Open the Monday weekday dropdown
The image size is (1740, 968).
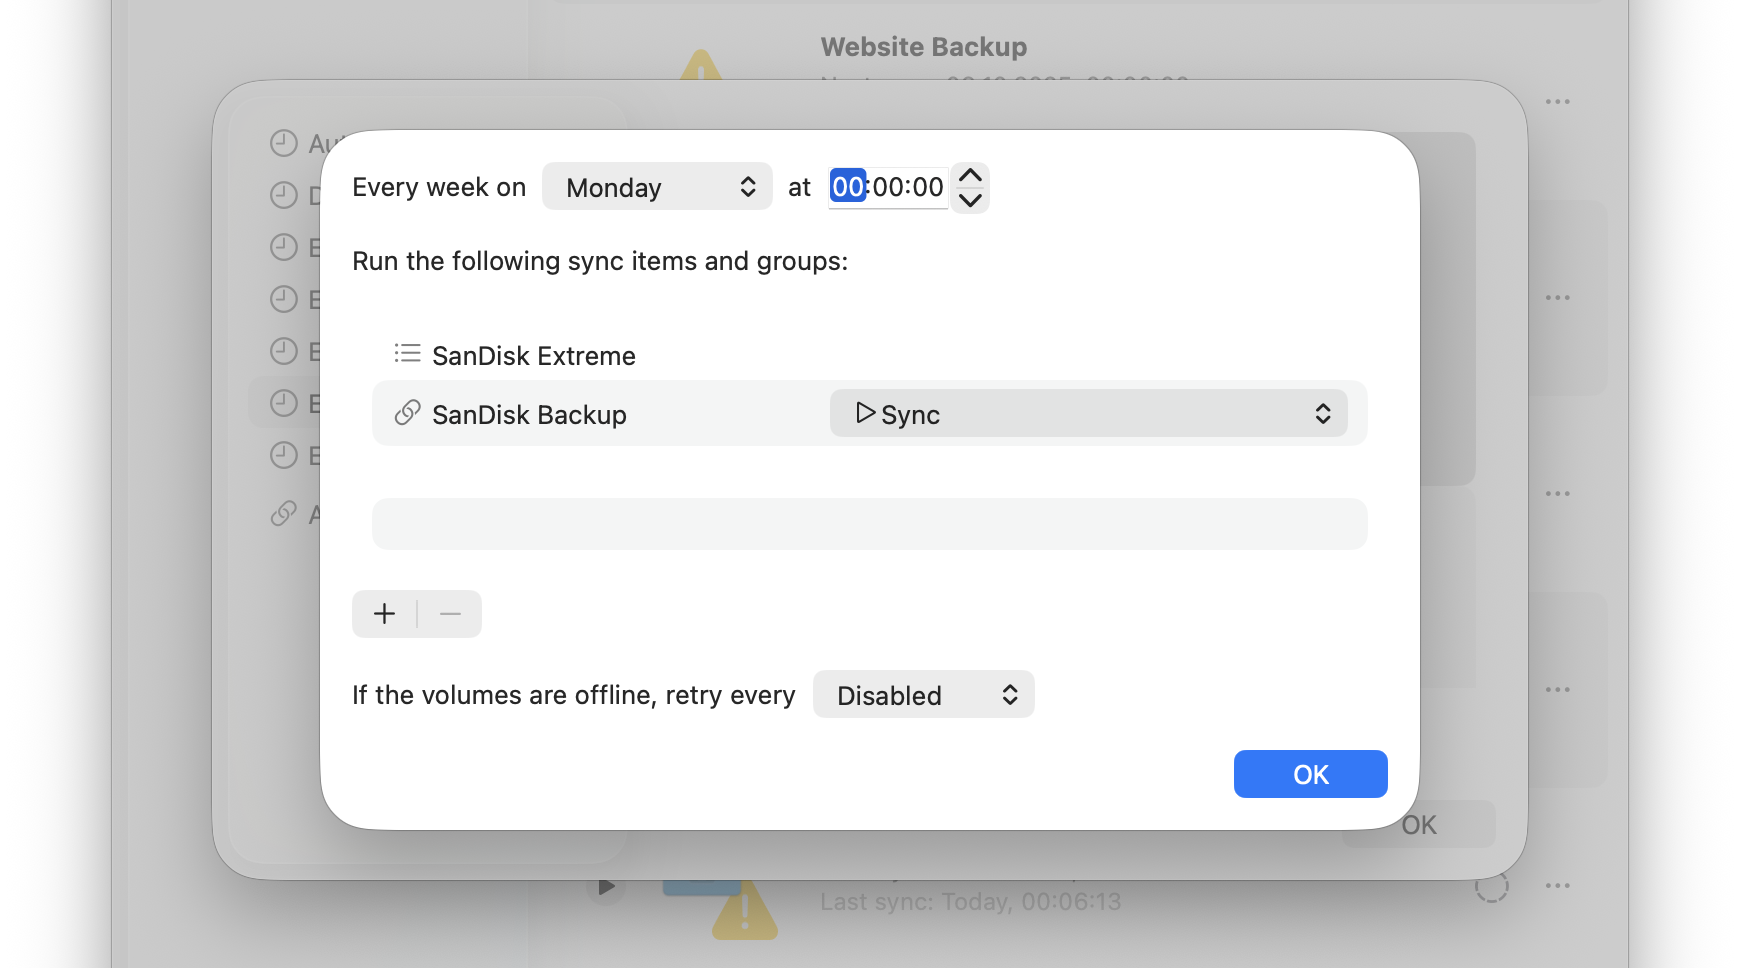(657, 187)
